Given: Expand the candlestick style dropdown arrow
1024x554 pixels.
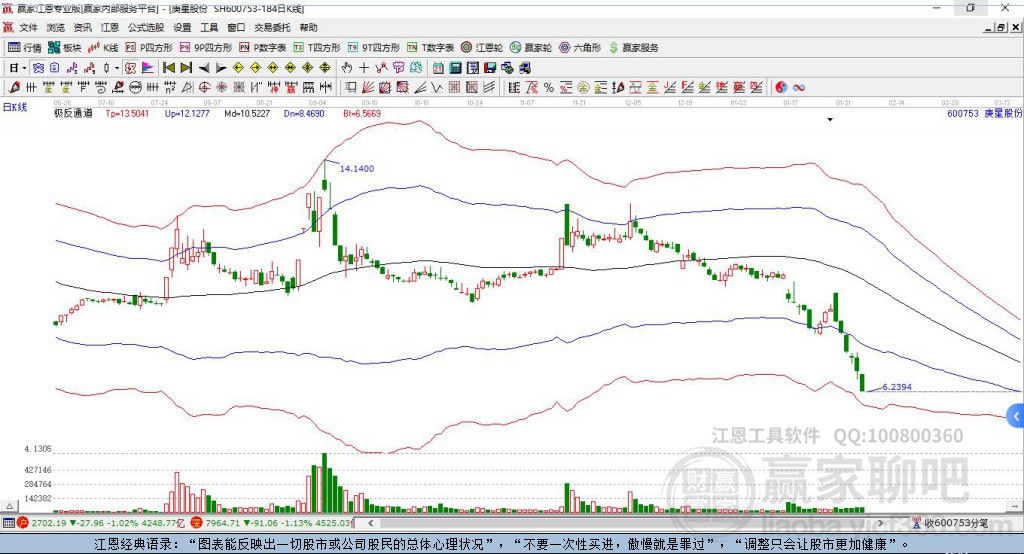Looking at the screenshot, I should (x=117, y=68).
